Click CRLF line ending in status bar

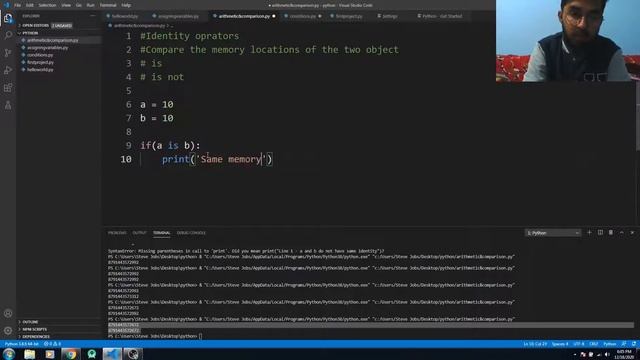coord(593,344)
